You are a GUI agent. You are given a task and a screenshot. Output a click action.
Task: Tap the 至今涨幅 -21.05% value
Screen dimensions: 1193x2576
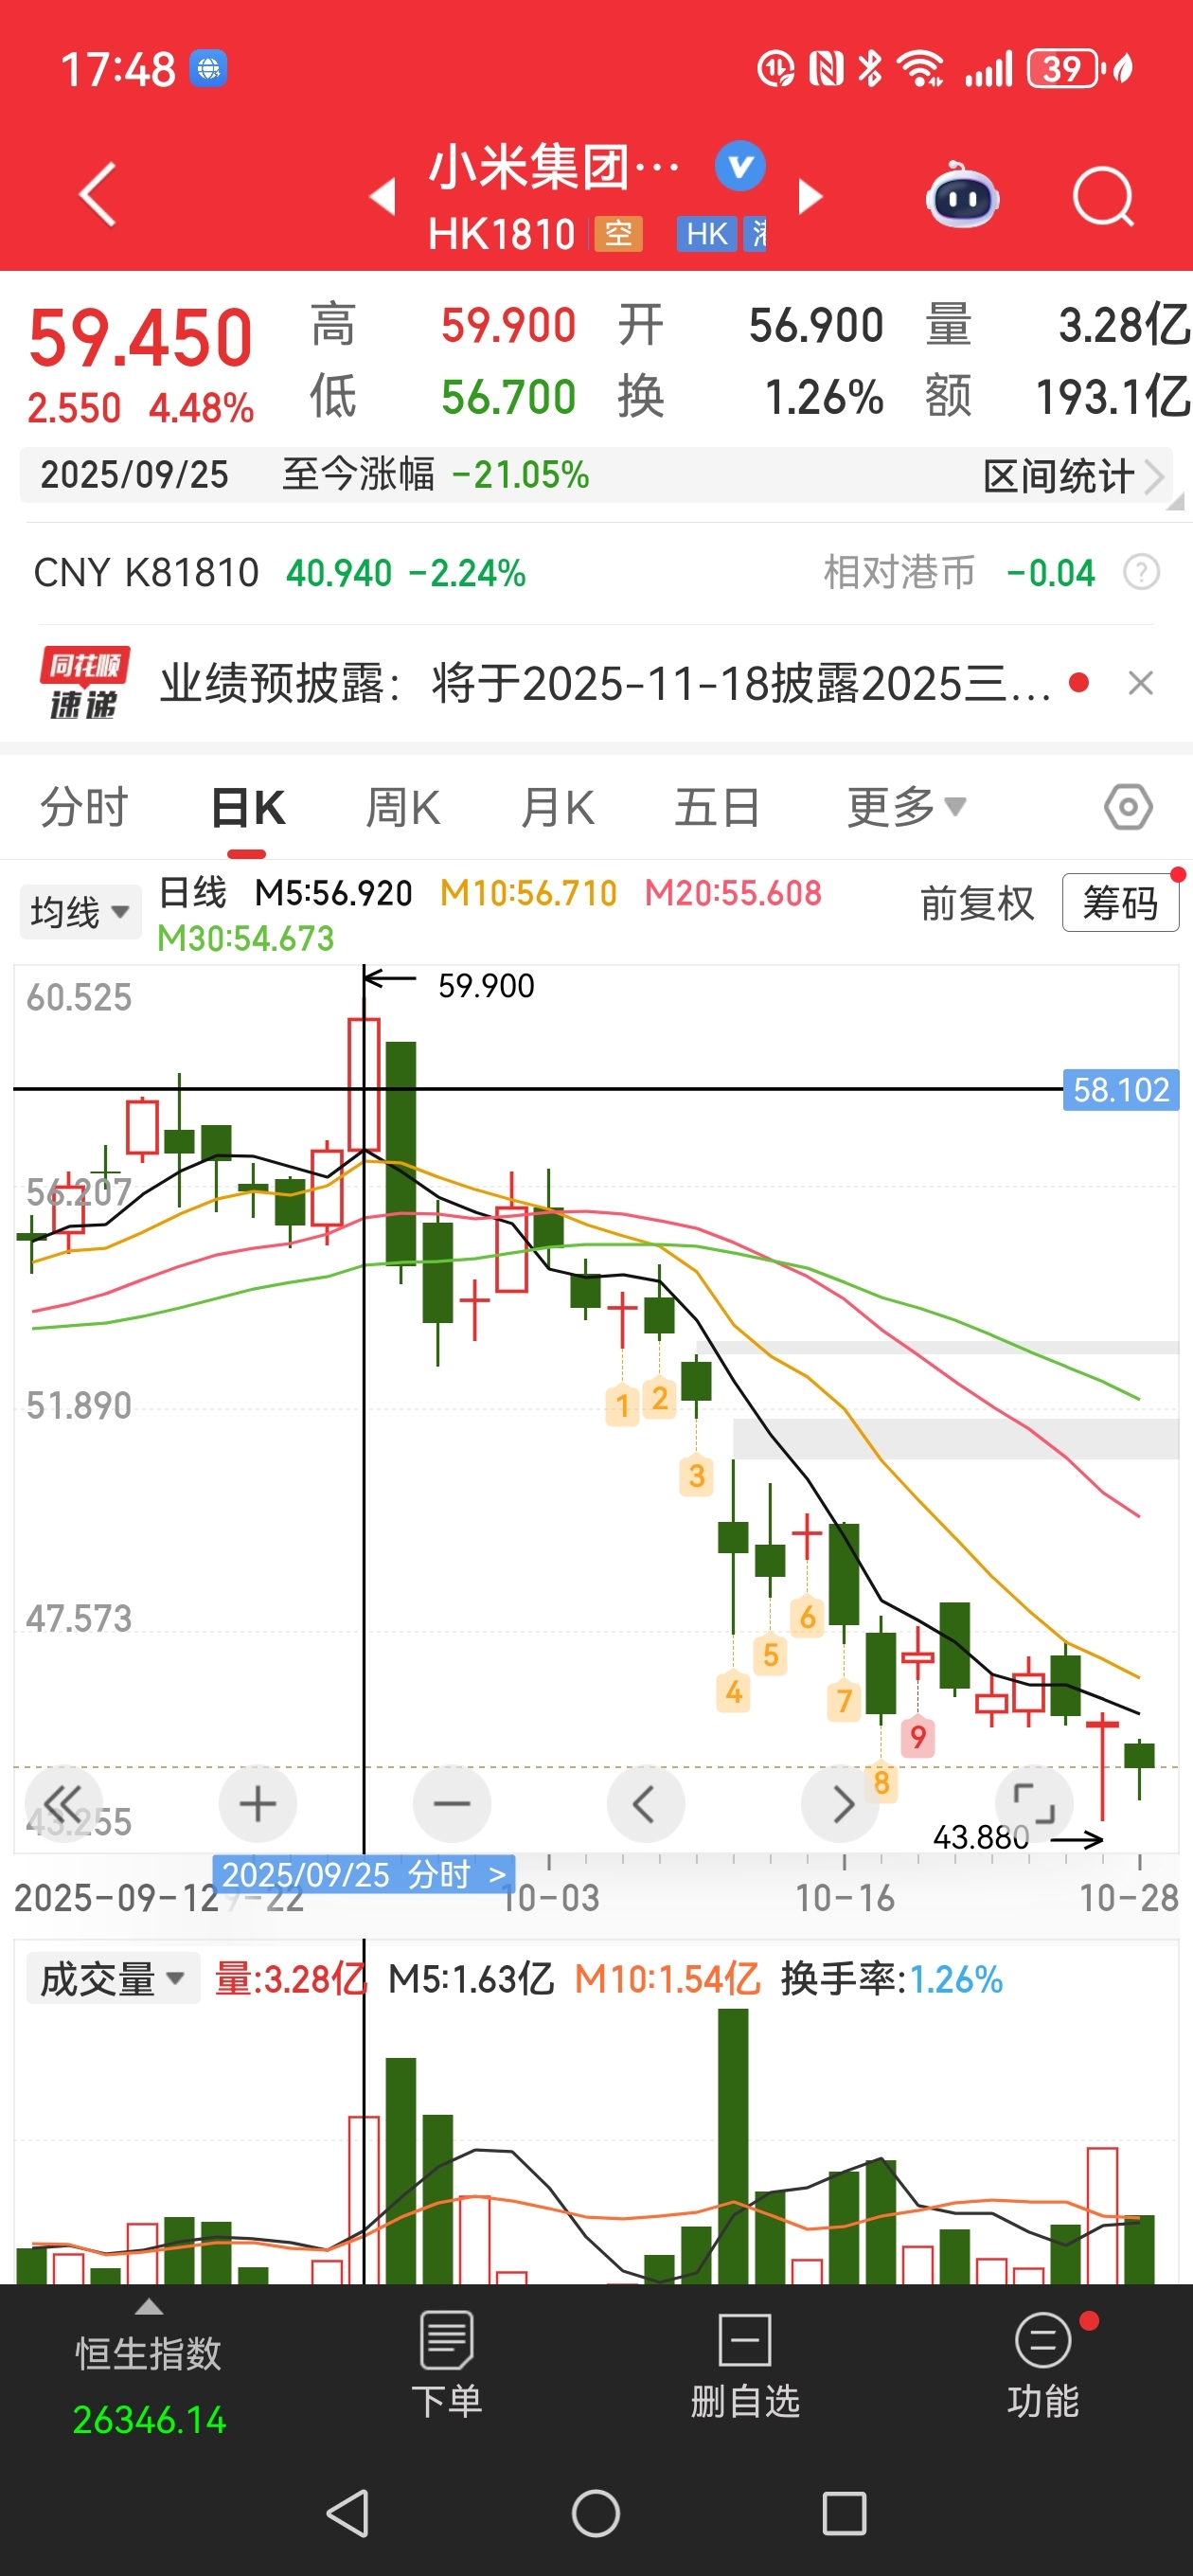(x=520, y=475)
